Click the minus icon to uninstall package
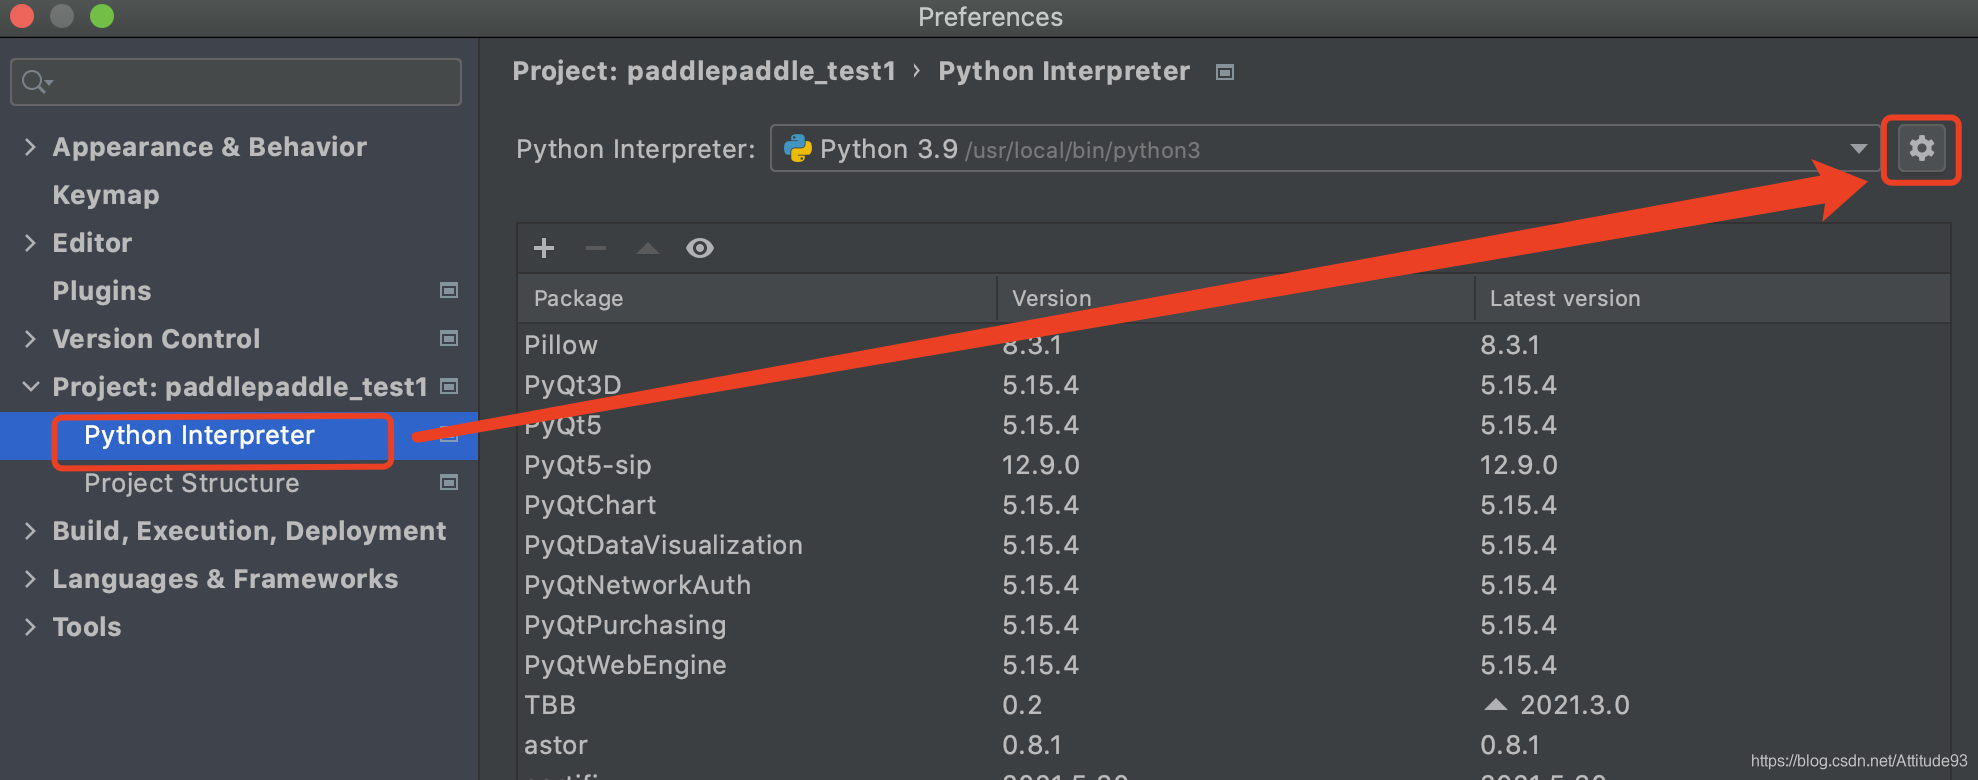This screenshot has width=1978, height=780. pos(596,248)
